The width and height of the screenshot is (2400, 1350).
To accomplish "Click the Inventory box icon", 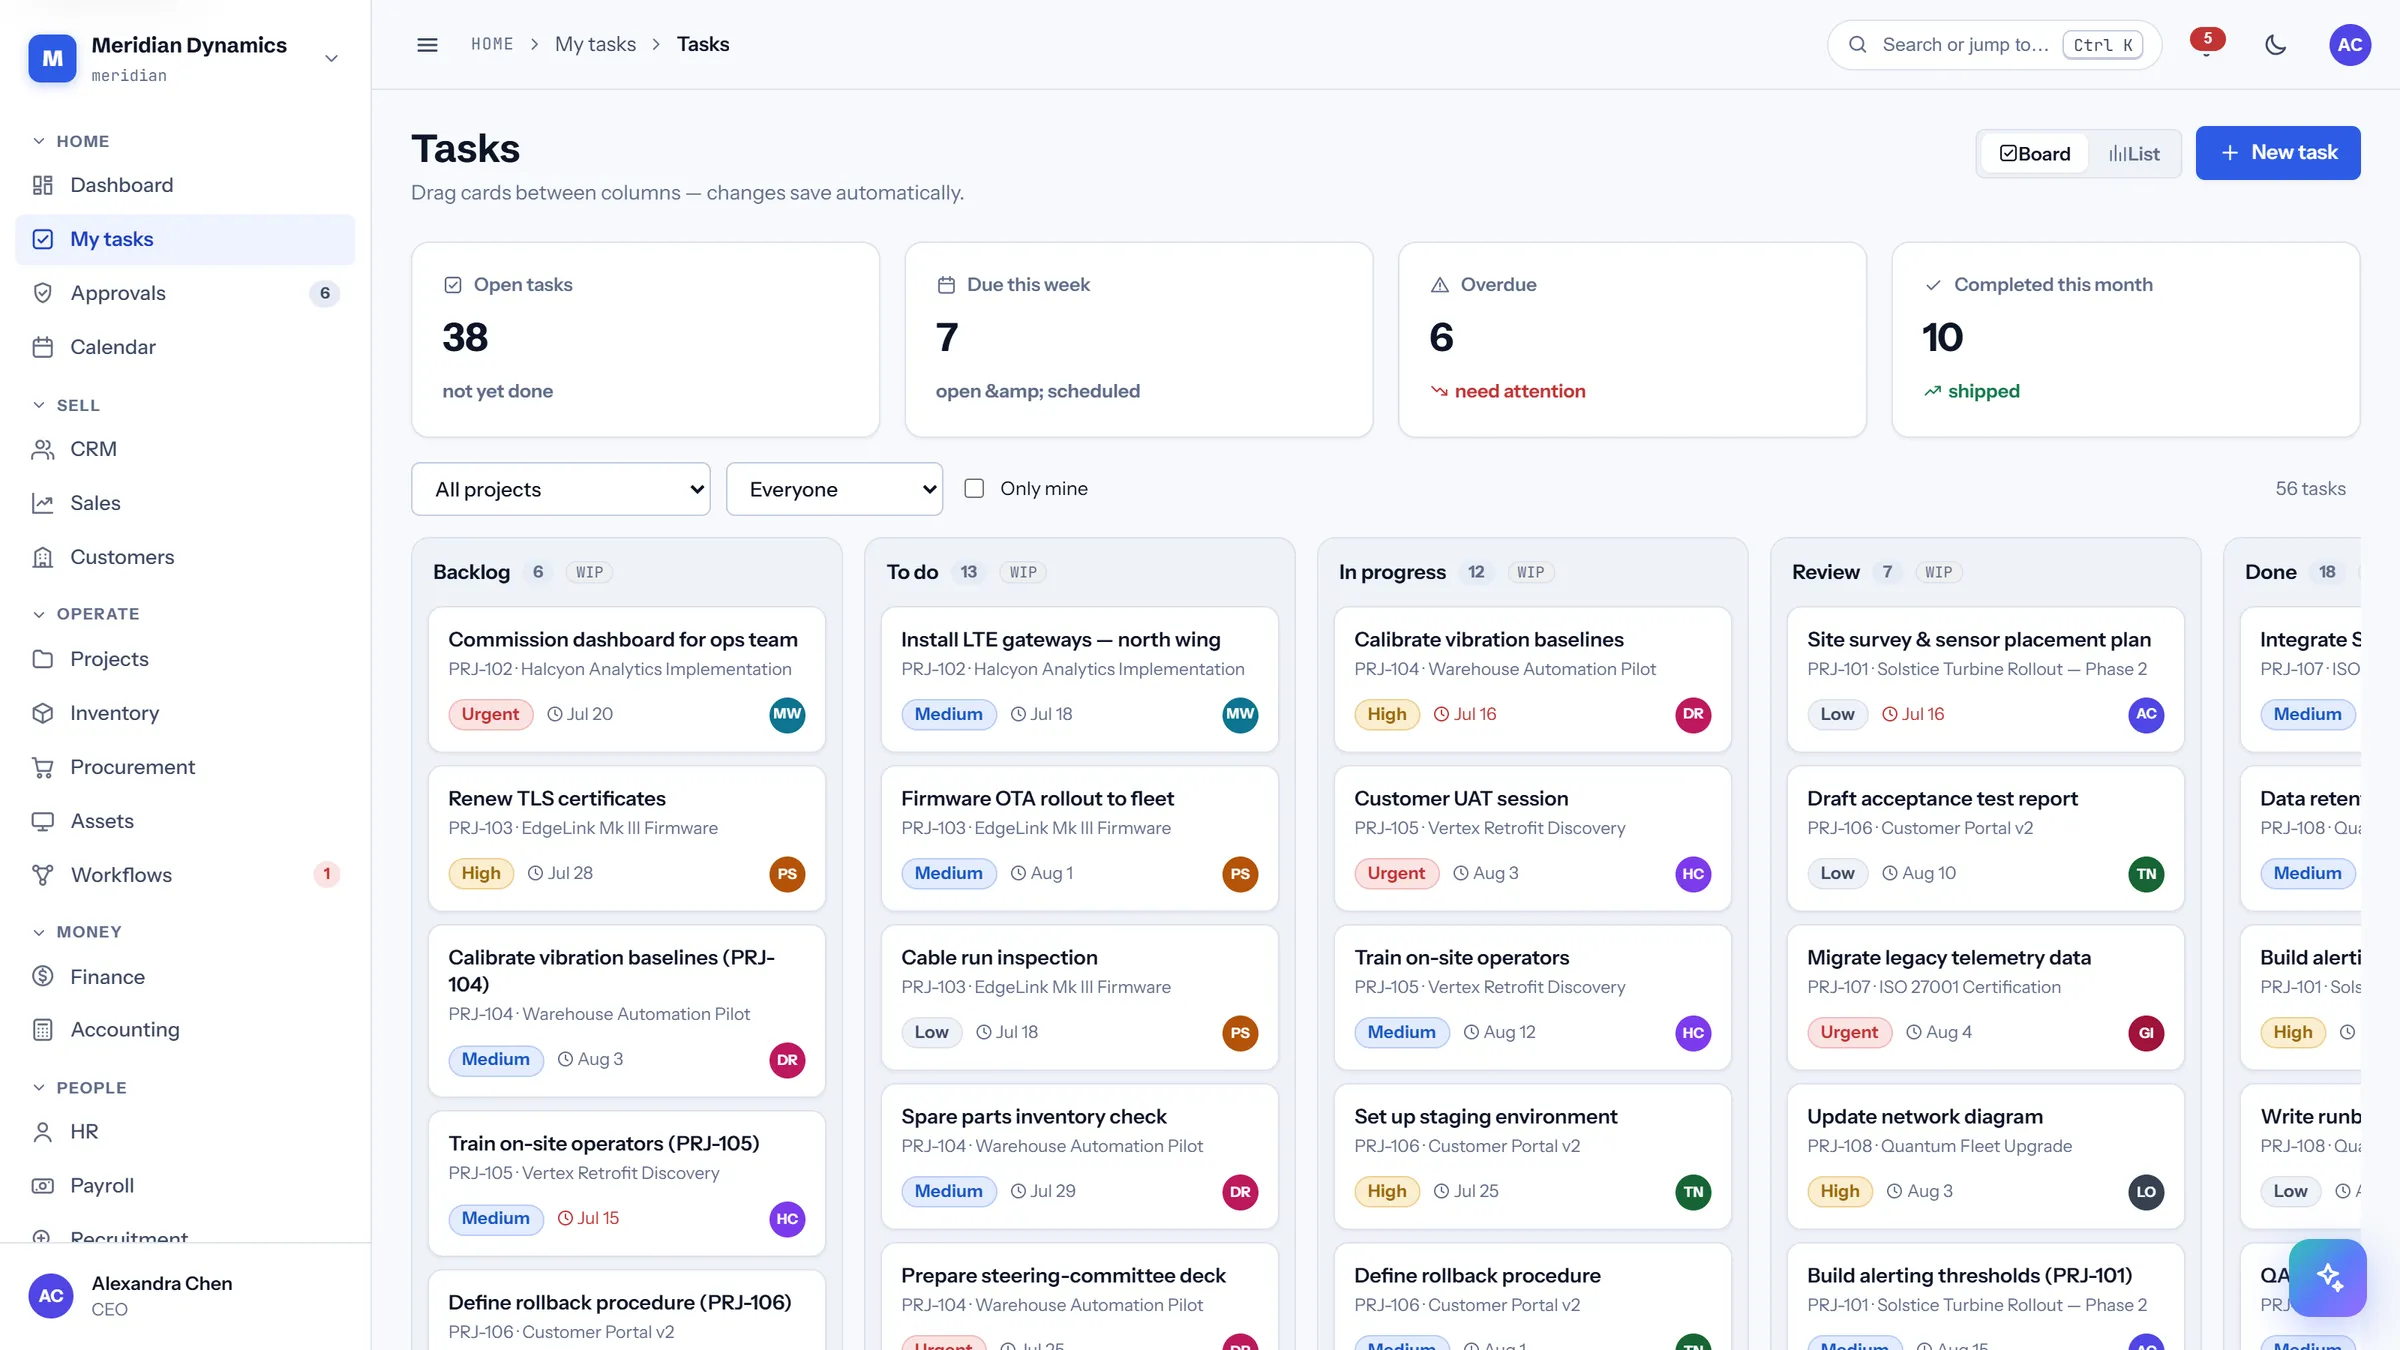I will [42, 713].
